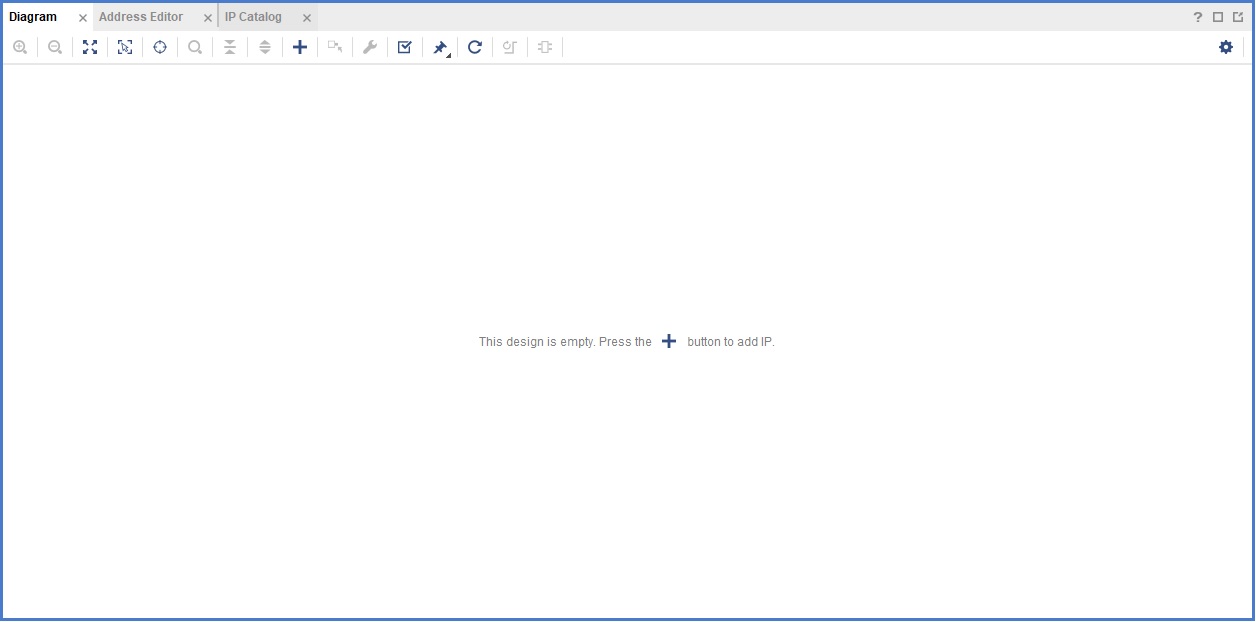Open the pin icon dropdown
This screenshot has height=622, width=1256.
coord(441,48)
